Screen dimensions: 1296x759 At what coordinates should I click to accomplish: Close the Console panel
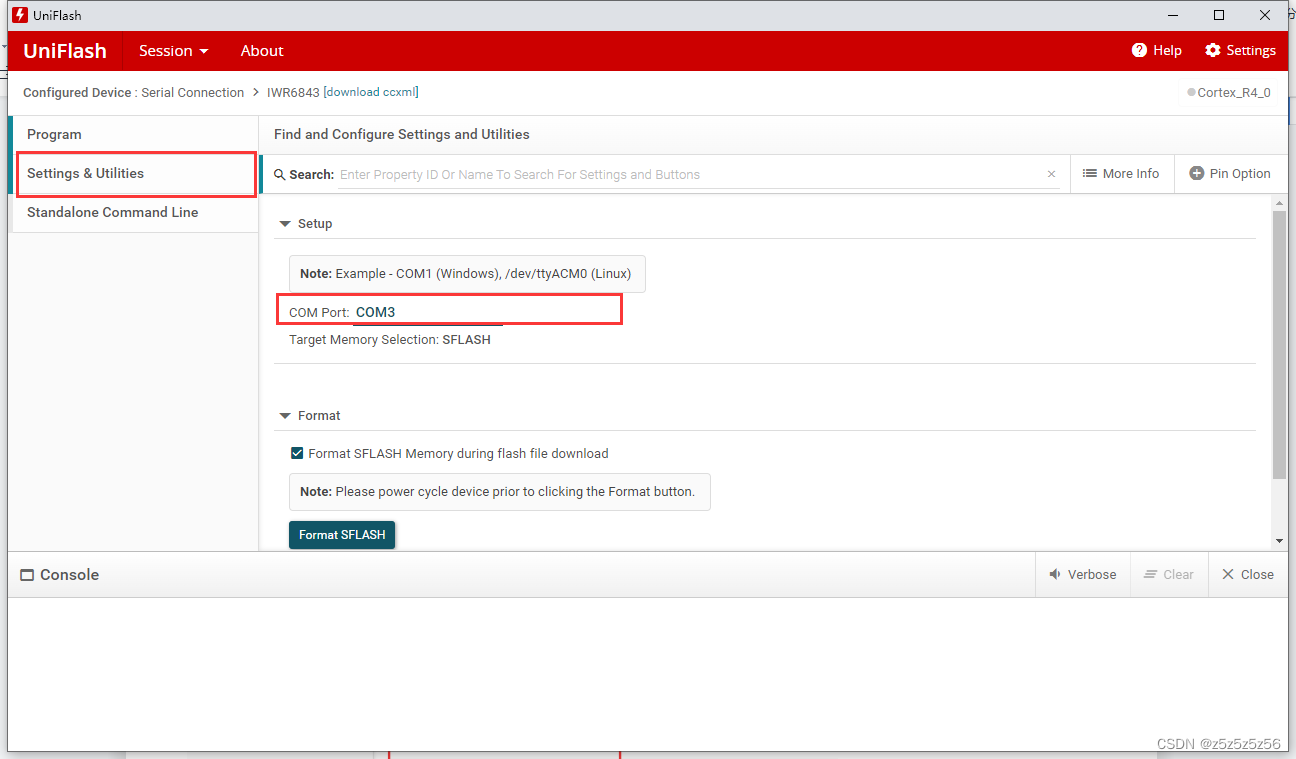(x=1248, y=575)
